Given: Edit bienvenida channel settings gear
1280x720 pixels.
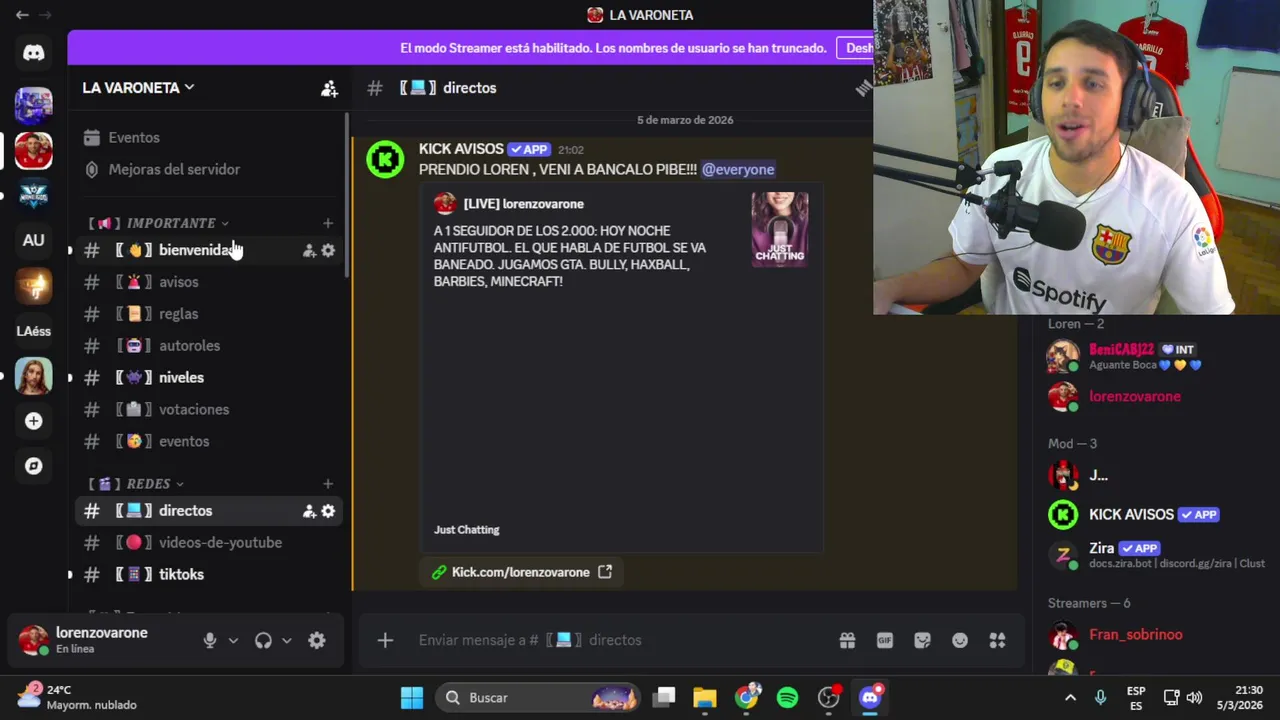Looking at the screenshot, I should (328, 251).
